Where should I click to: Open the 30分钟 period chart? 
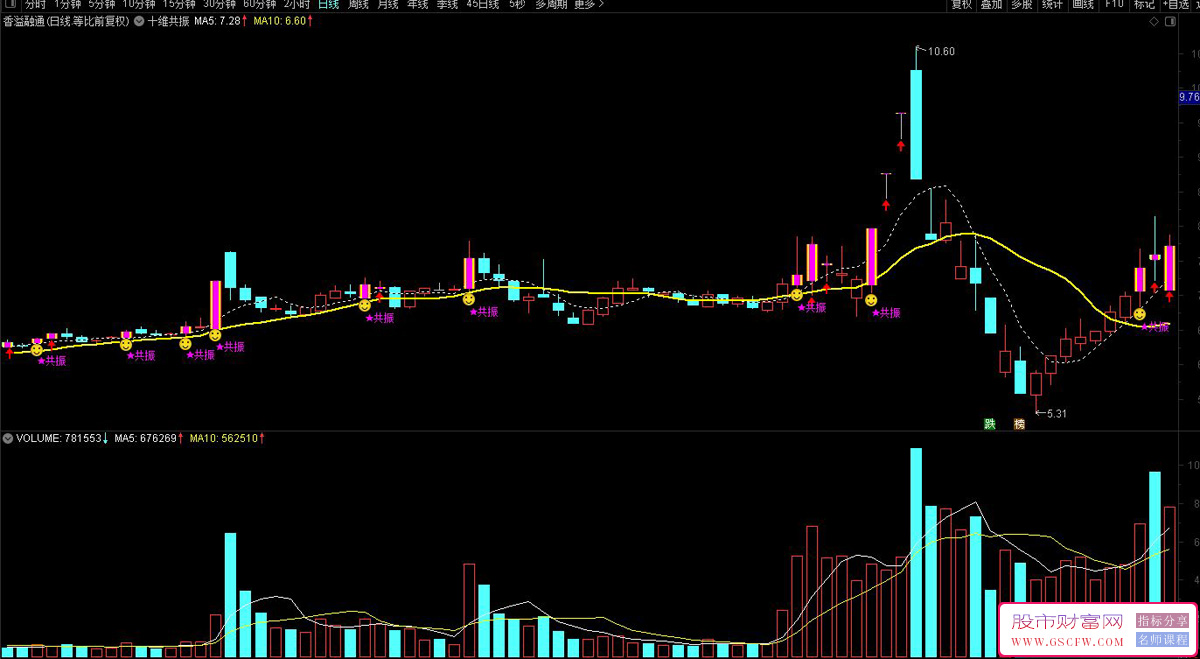[x=219, y=4]
